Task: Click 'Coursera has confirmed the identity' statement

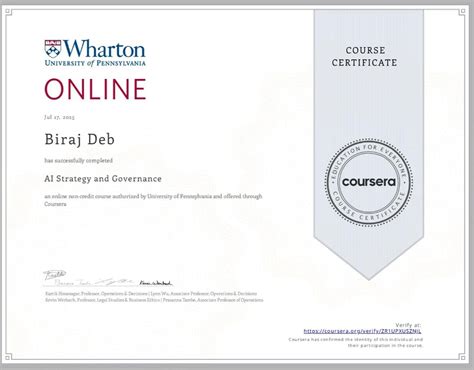Action: point(356,342)
